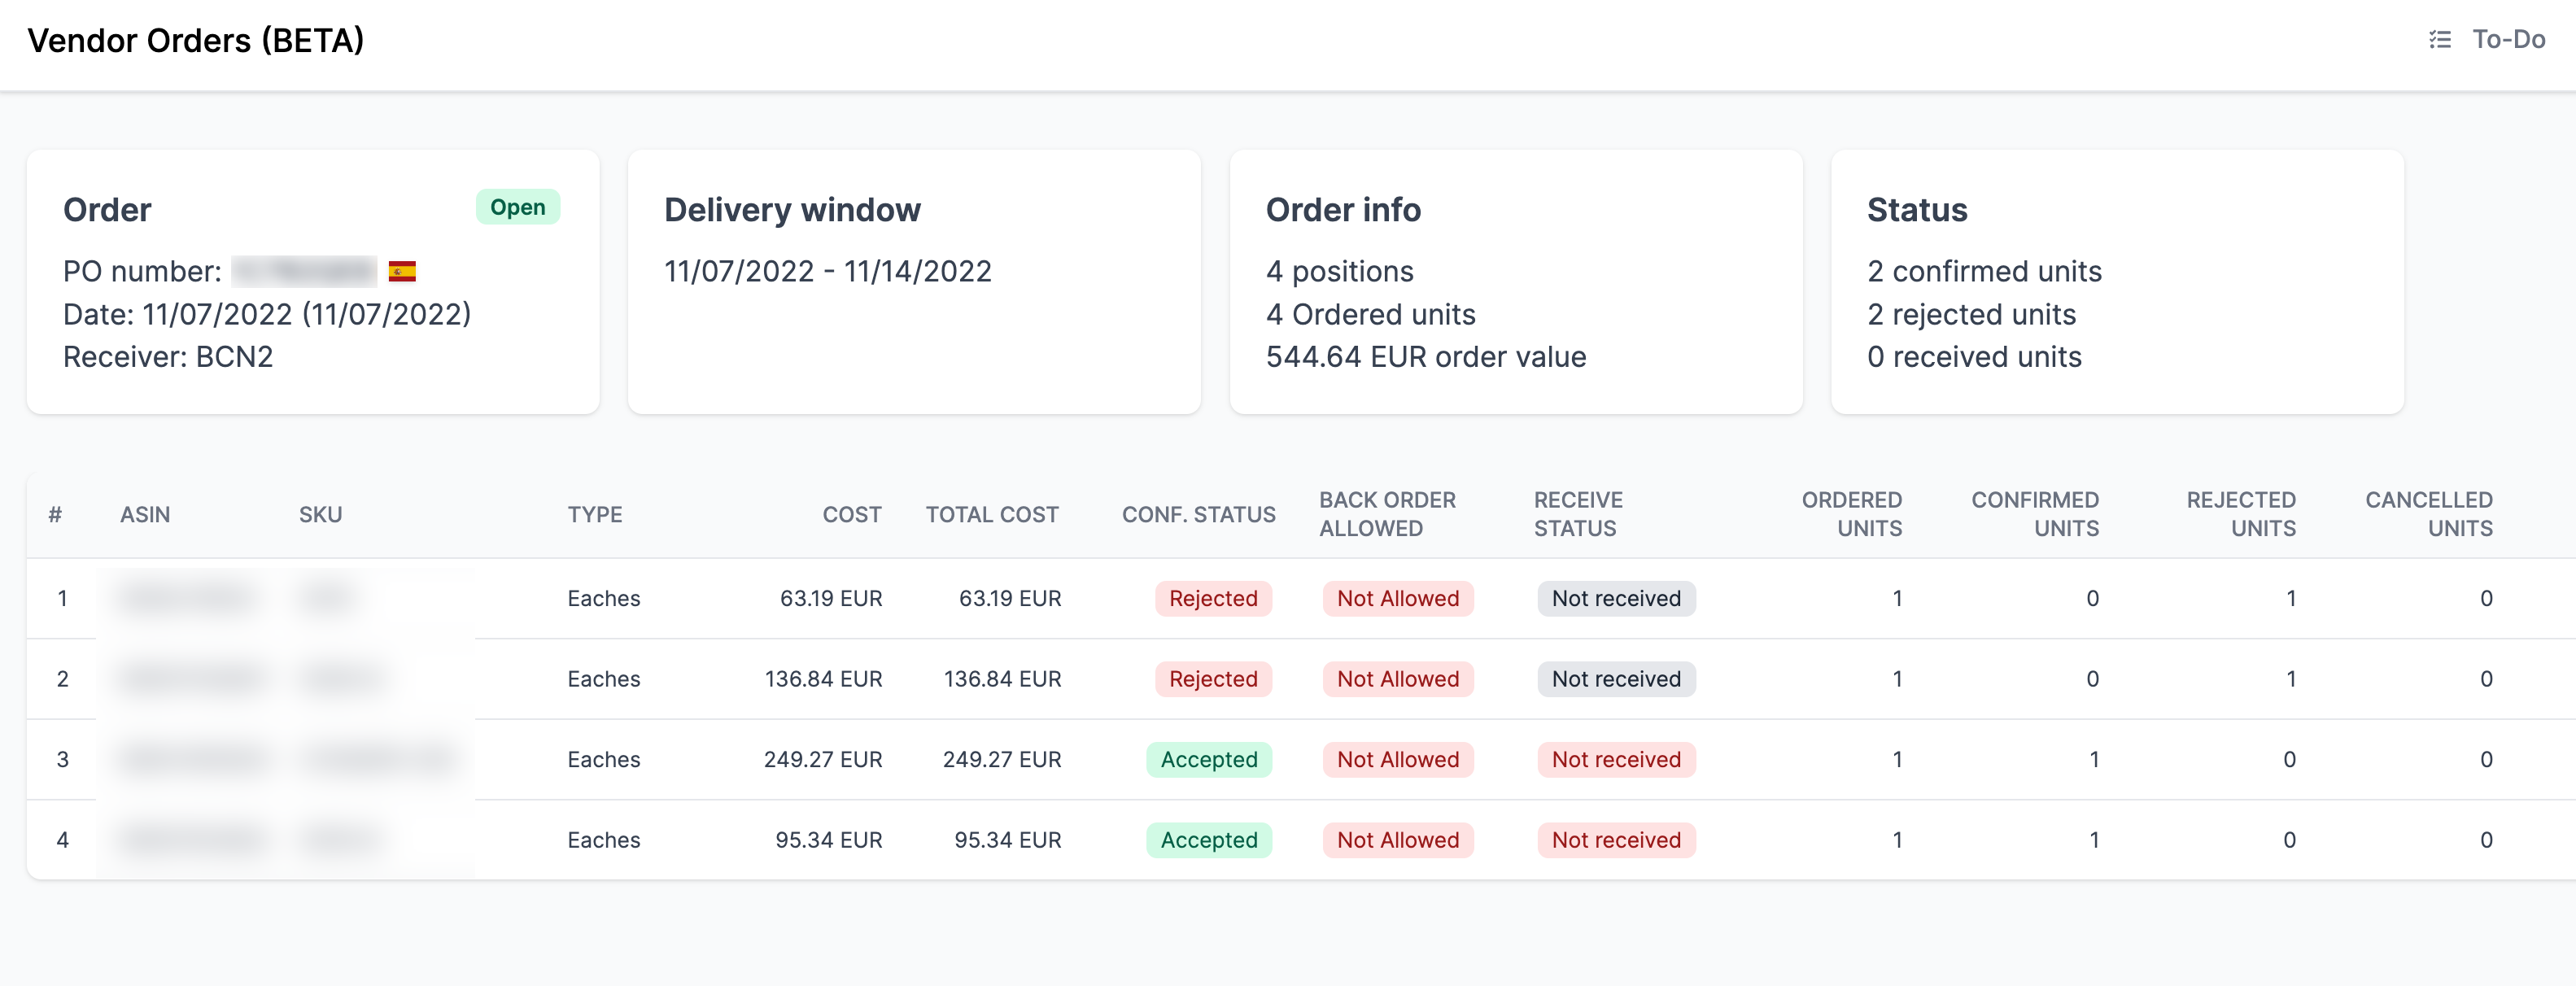
Task: Click the Not received badge in row 3
Action: tap(1614, 759)
